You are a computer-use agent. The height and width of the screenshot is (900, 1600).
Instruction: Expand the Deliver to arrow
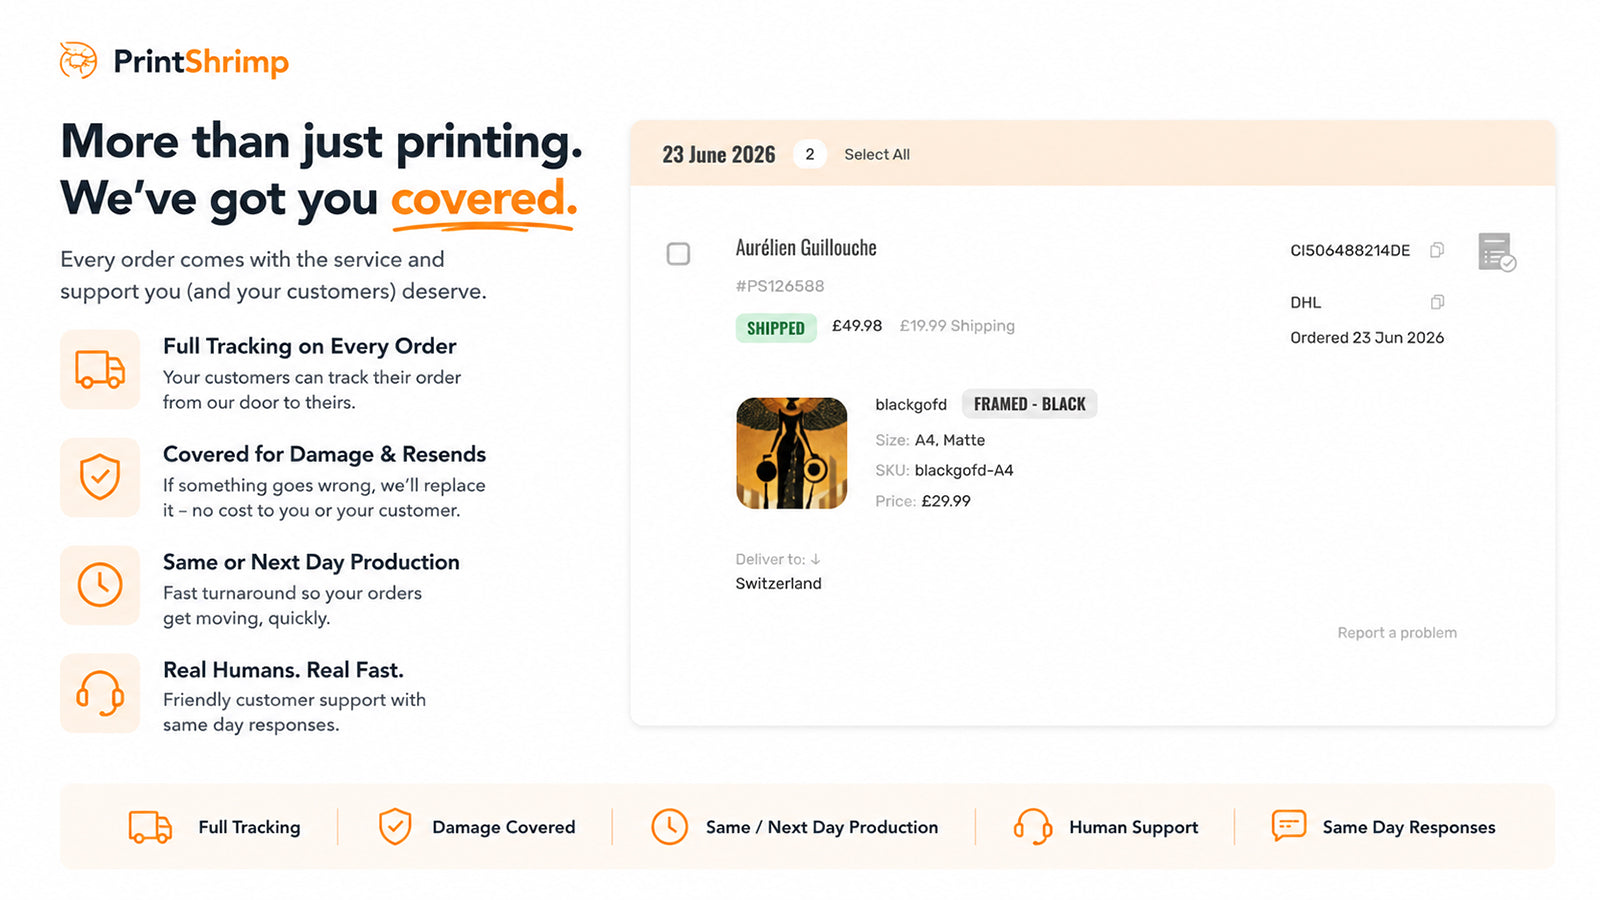(x=815, y=559)
